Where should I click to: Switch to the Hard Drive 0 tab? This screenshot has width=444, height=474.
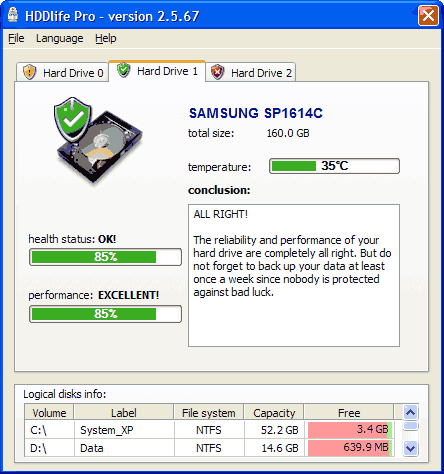click(x=63, y=72)
